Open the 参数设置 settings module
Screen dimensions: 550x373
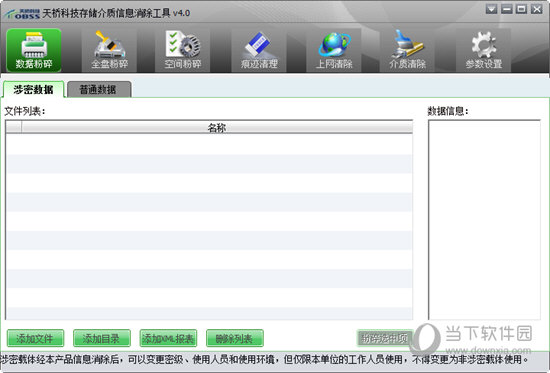pyautogui.click(x=483, y=50)
